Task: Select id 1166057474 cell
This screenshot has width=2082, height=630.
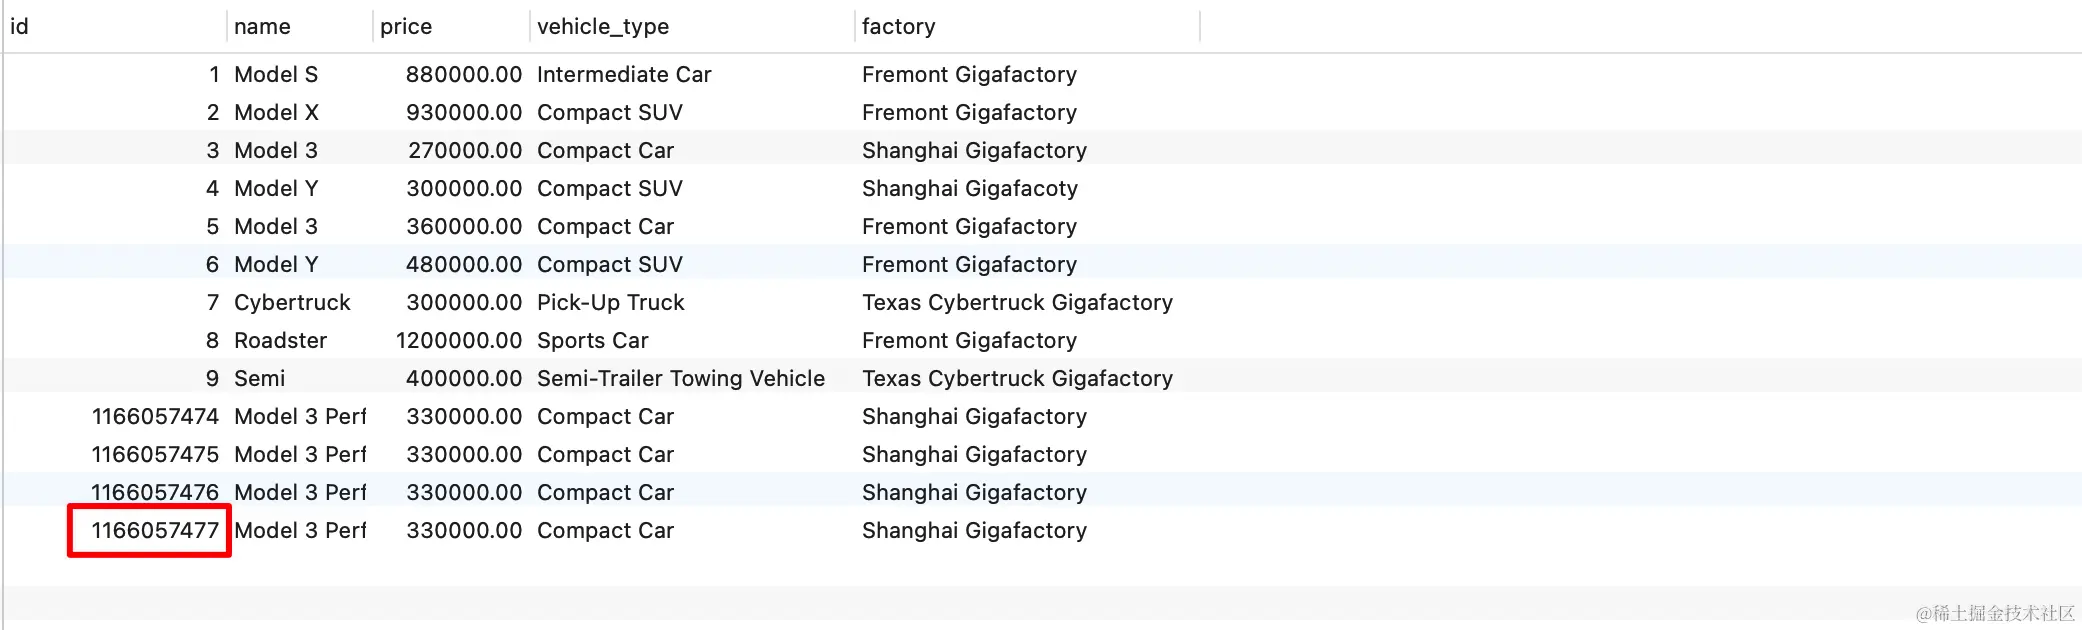Action: [155, 416]
